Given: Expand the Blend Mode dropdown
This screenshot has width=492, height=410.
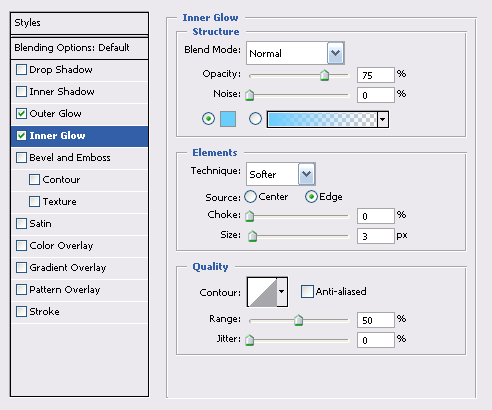Looking at the screenshot, I should coord(336,53).
